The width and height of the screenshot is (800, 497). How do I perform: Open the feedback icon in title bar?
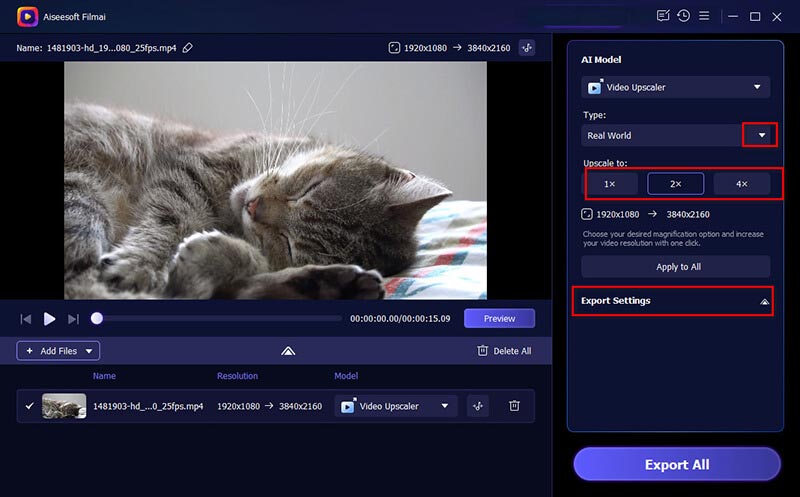click(662, 16)
